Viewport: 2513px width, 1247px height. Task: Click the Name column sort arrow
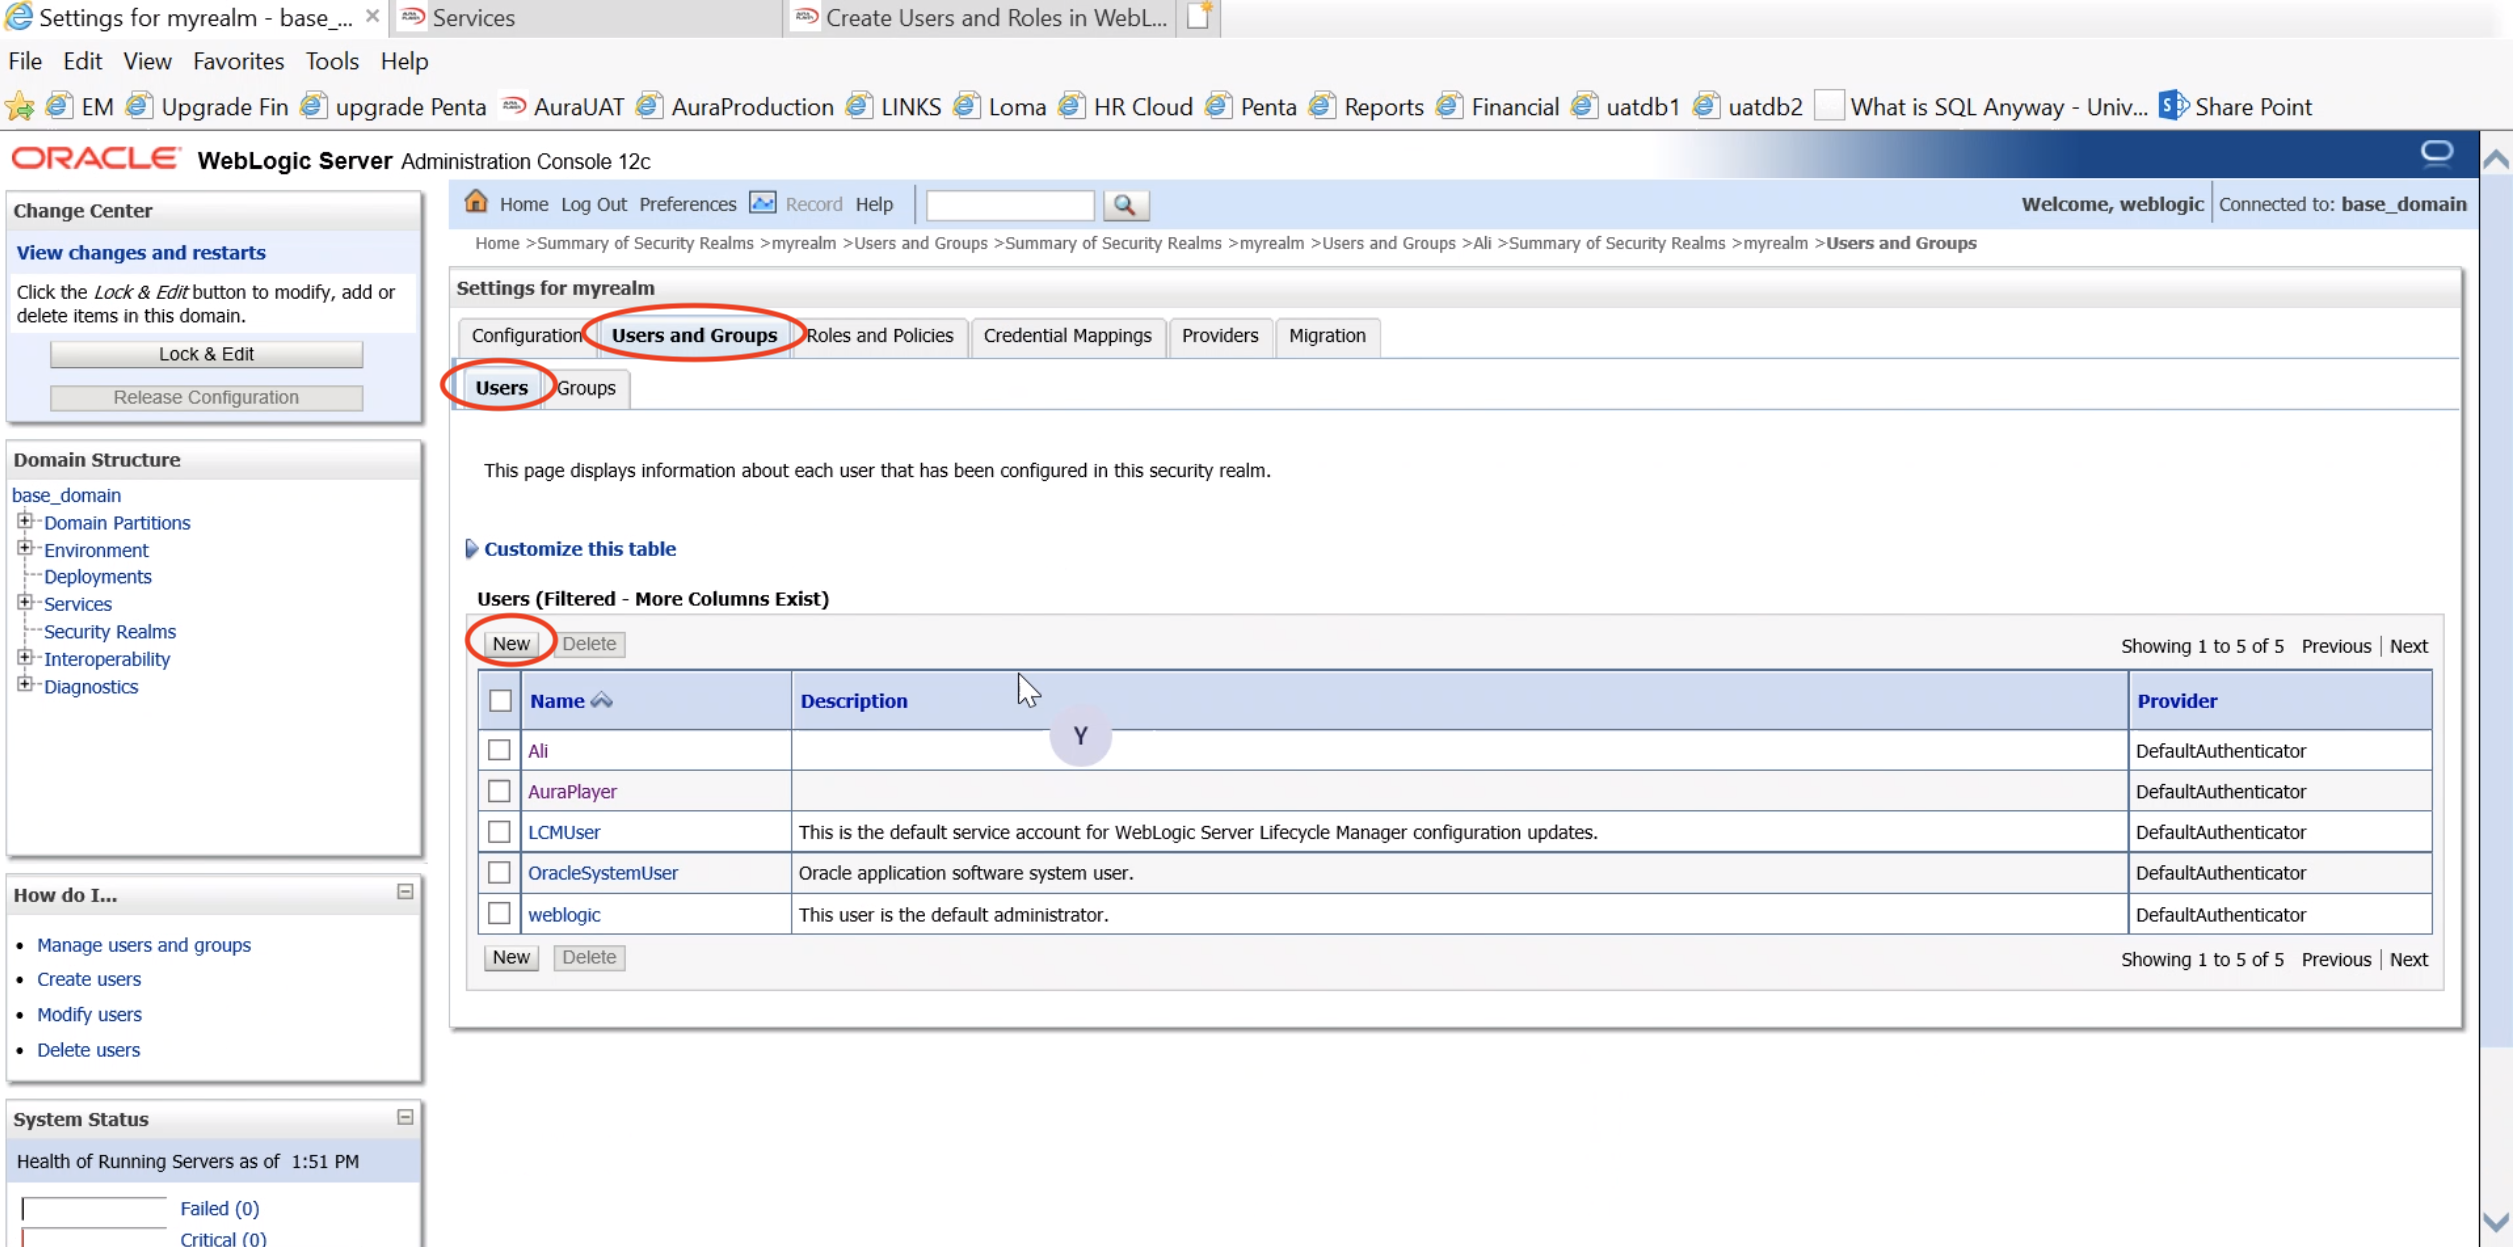(601, 701)
